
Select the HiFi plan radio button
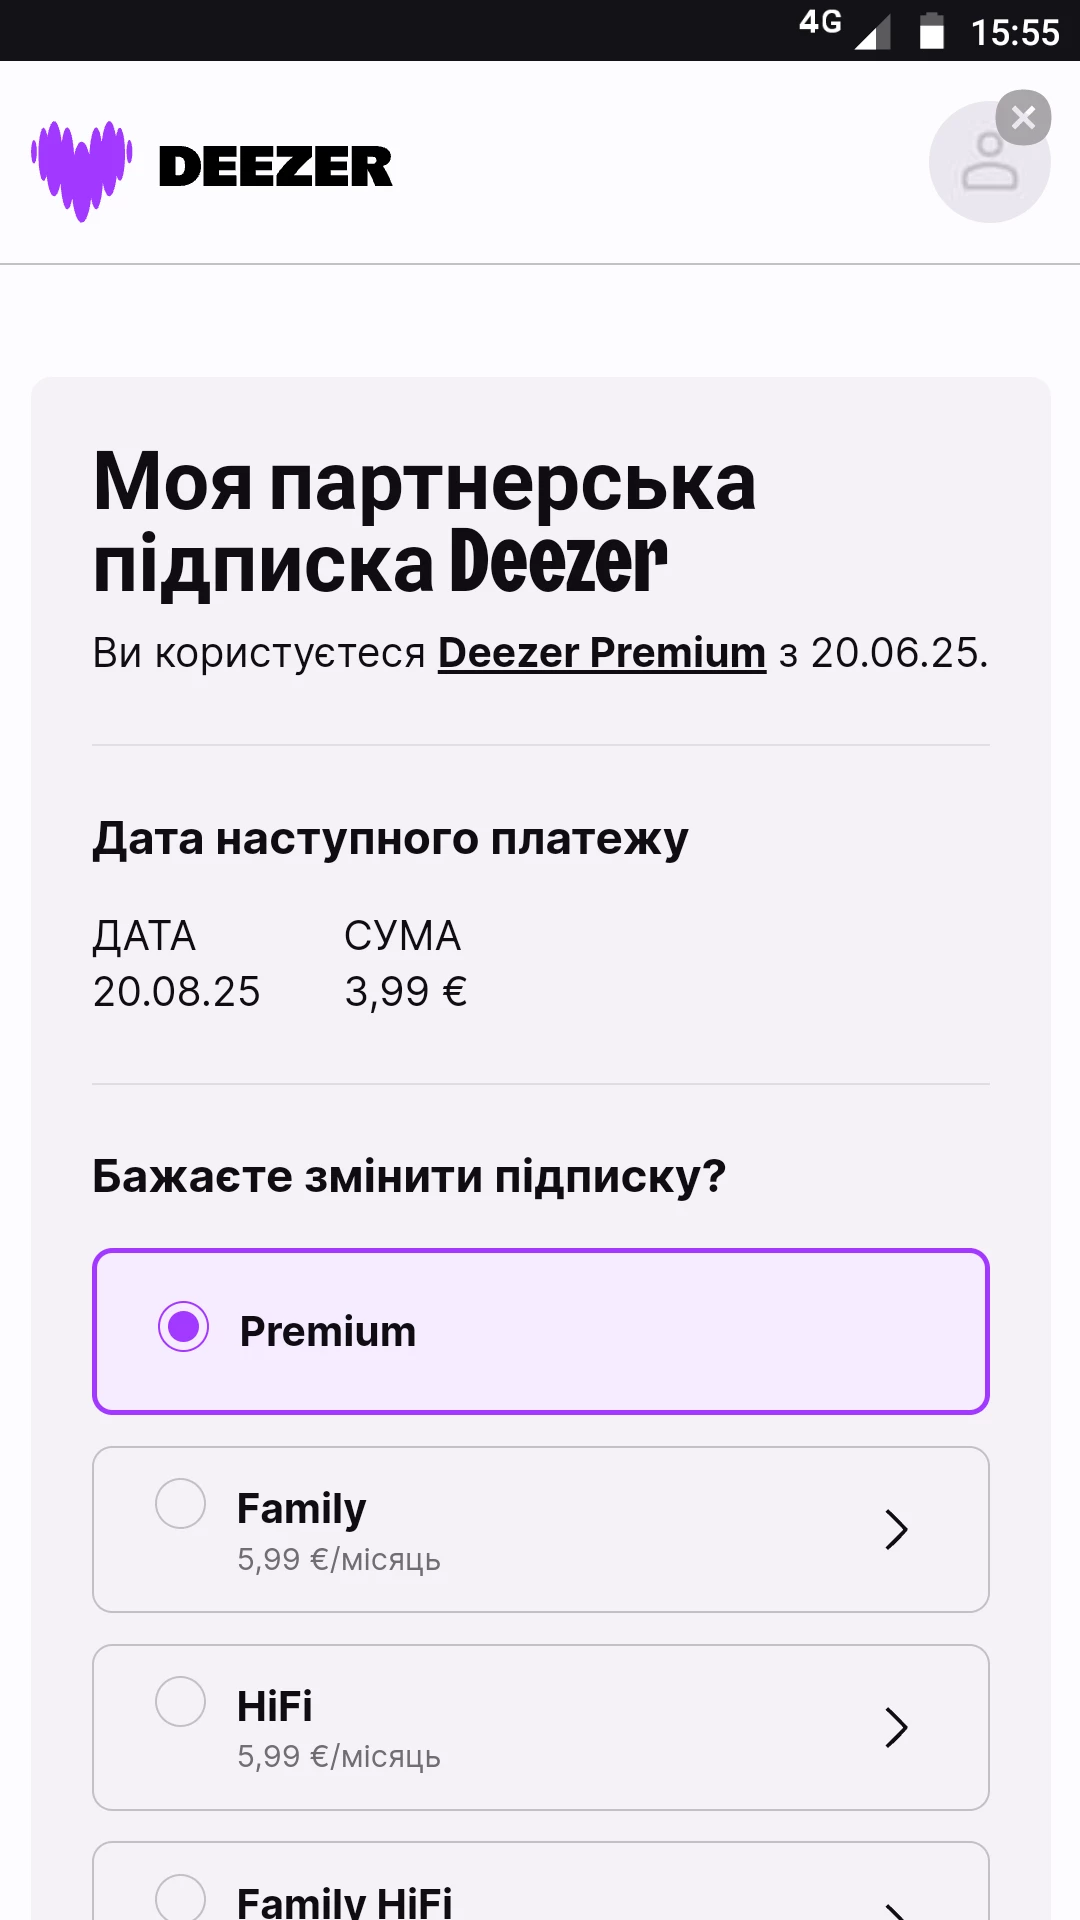click(181, 1701)
